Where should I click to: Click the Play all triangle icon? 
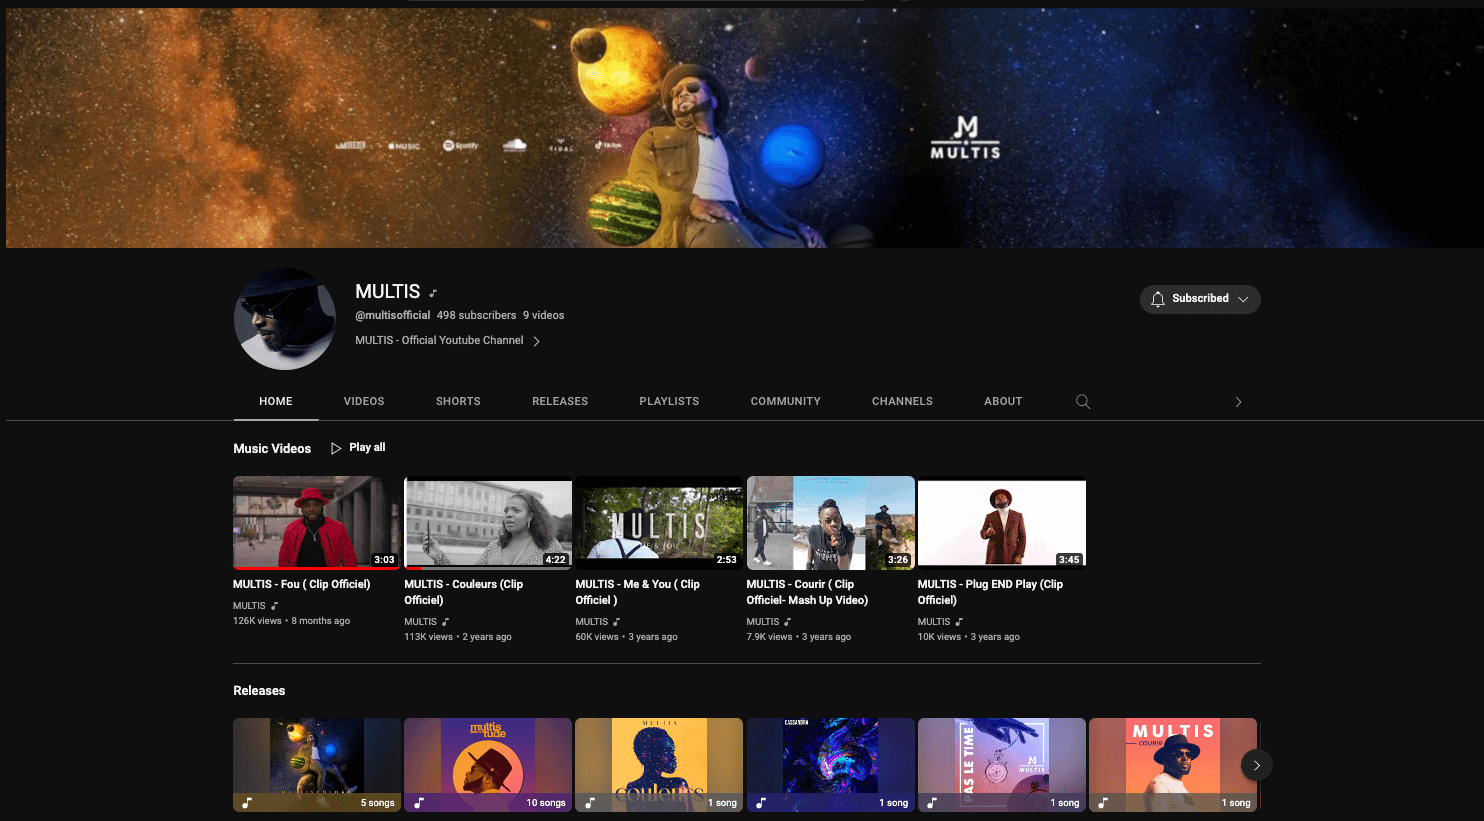click(336, 448)
